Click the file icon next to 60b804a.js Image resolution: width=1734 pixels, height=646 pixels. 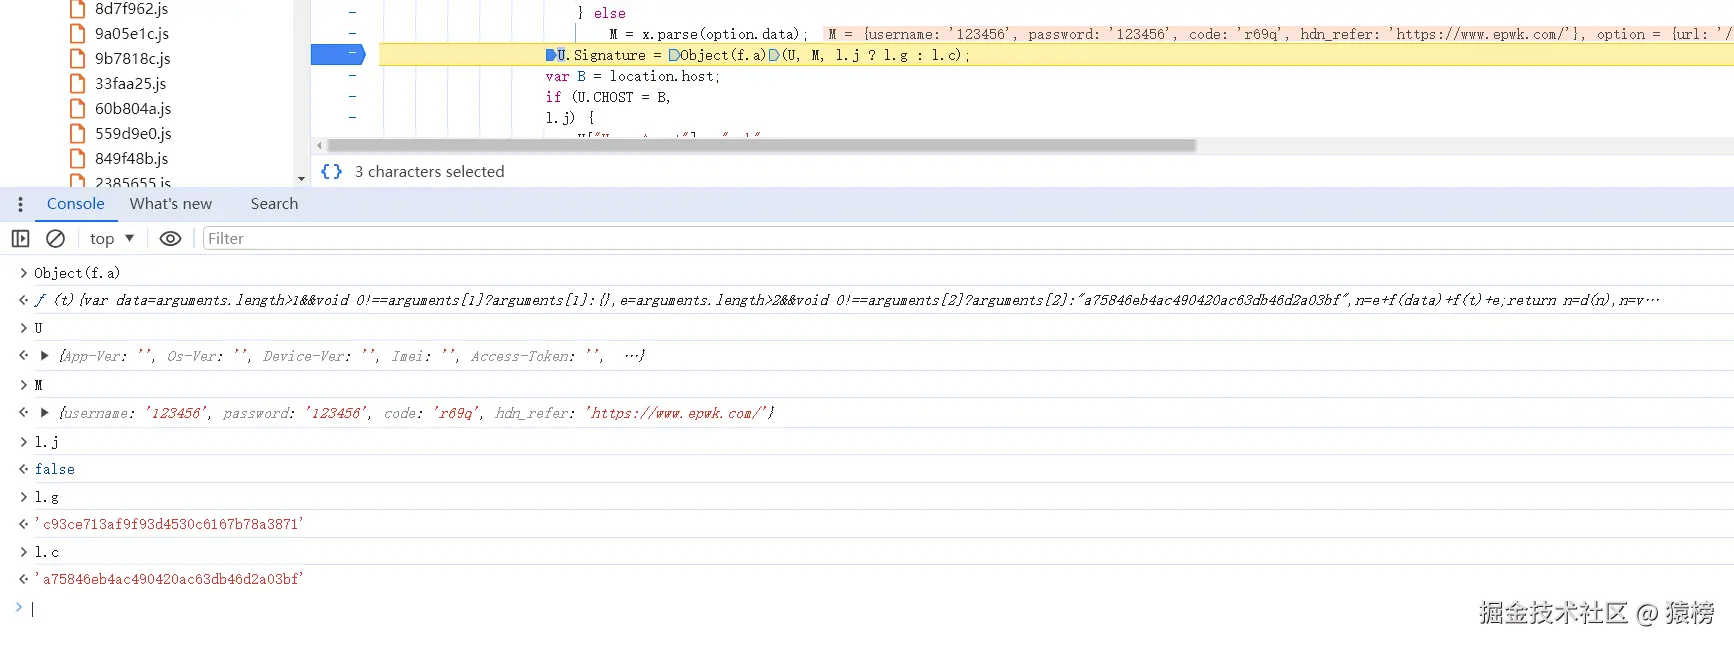77,108
